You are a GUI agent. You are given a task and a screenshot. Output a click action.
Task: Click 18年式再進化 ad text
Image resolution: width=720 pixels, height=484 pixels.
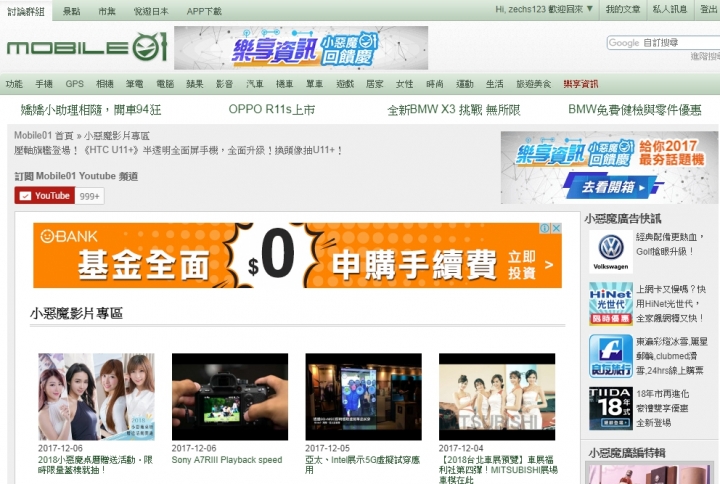coord(662,408)
